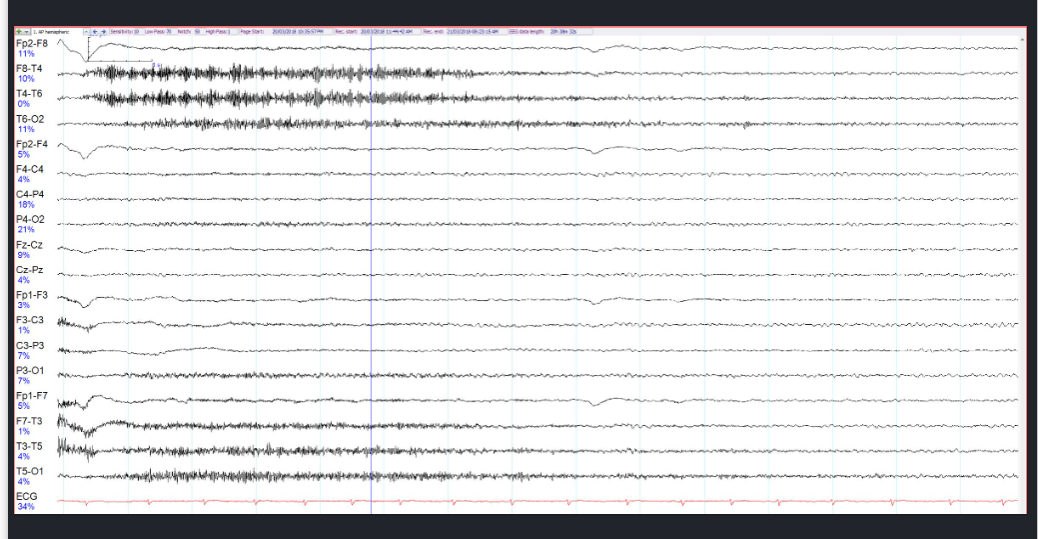This screenshot has width=1038, height=539.
Task: Select the T5-O1 channel label
Action: pos(30,471)
